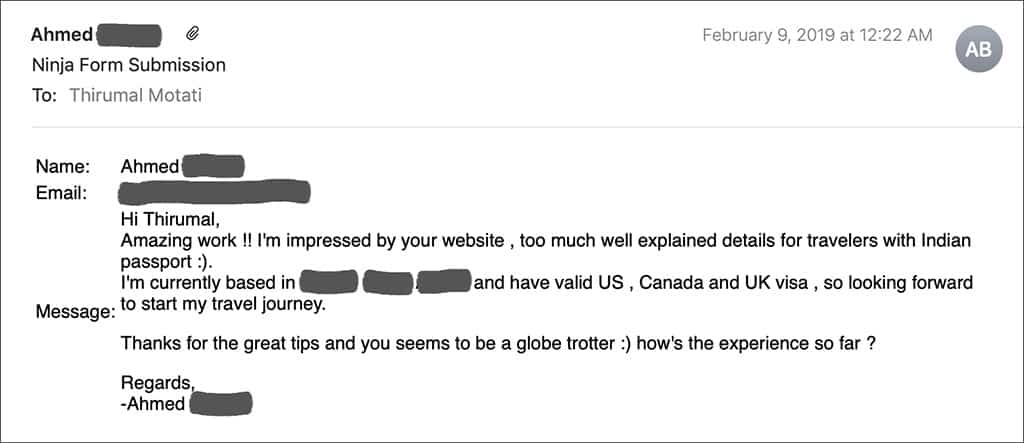
Task: Click the redacted surname in the header
Action: pos(129,35)
